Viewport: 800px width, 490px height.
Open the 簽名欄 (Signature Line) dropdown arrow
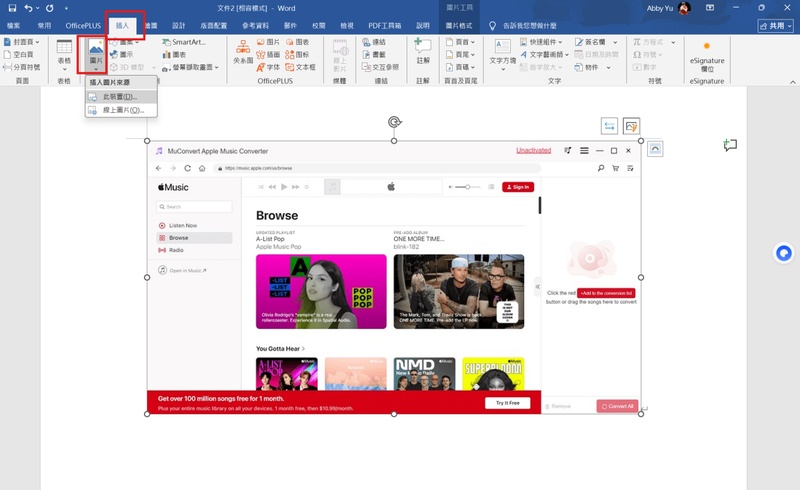pyautogui.click(x=615, y=42)
